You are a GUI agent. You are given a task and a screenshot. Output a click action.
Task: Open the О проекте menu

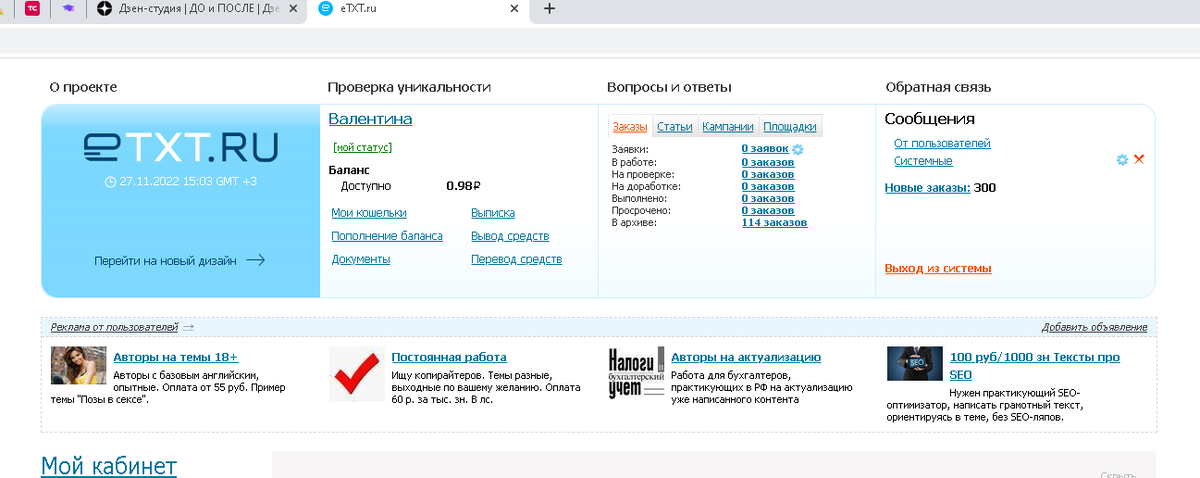coord(83,88)
